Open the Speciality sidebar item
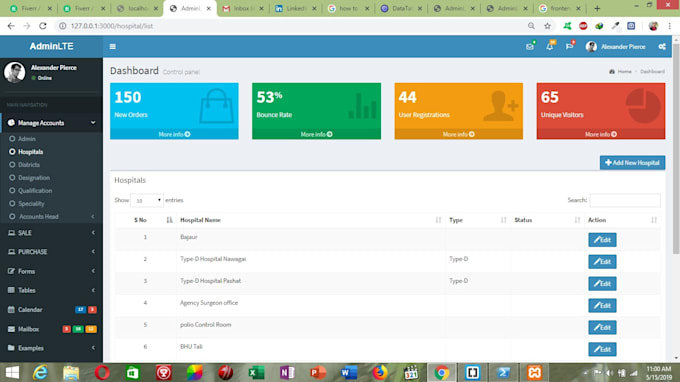Image resolution: width=680 pixels, height=382 pixels. tap(31, 204)
